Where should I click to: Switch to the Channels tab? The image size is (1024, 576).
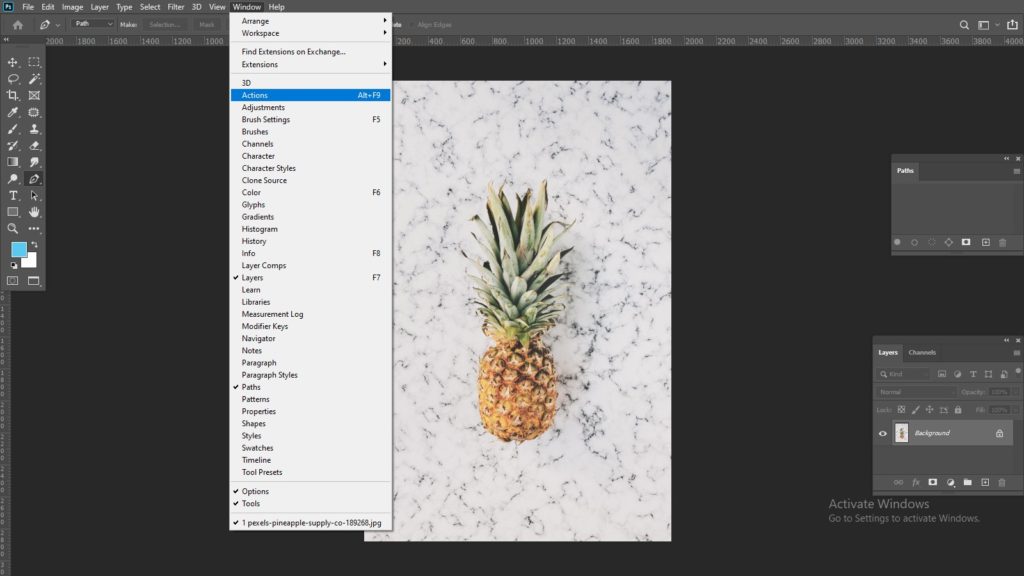pyautogui.click(x=921, y=353)
